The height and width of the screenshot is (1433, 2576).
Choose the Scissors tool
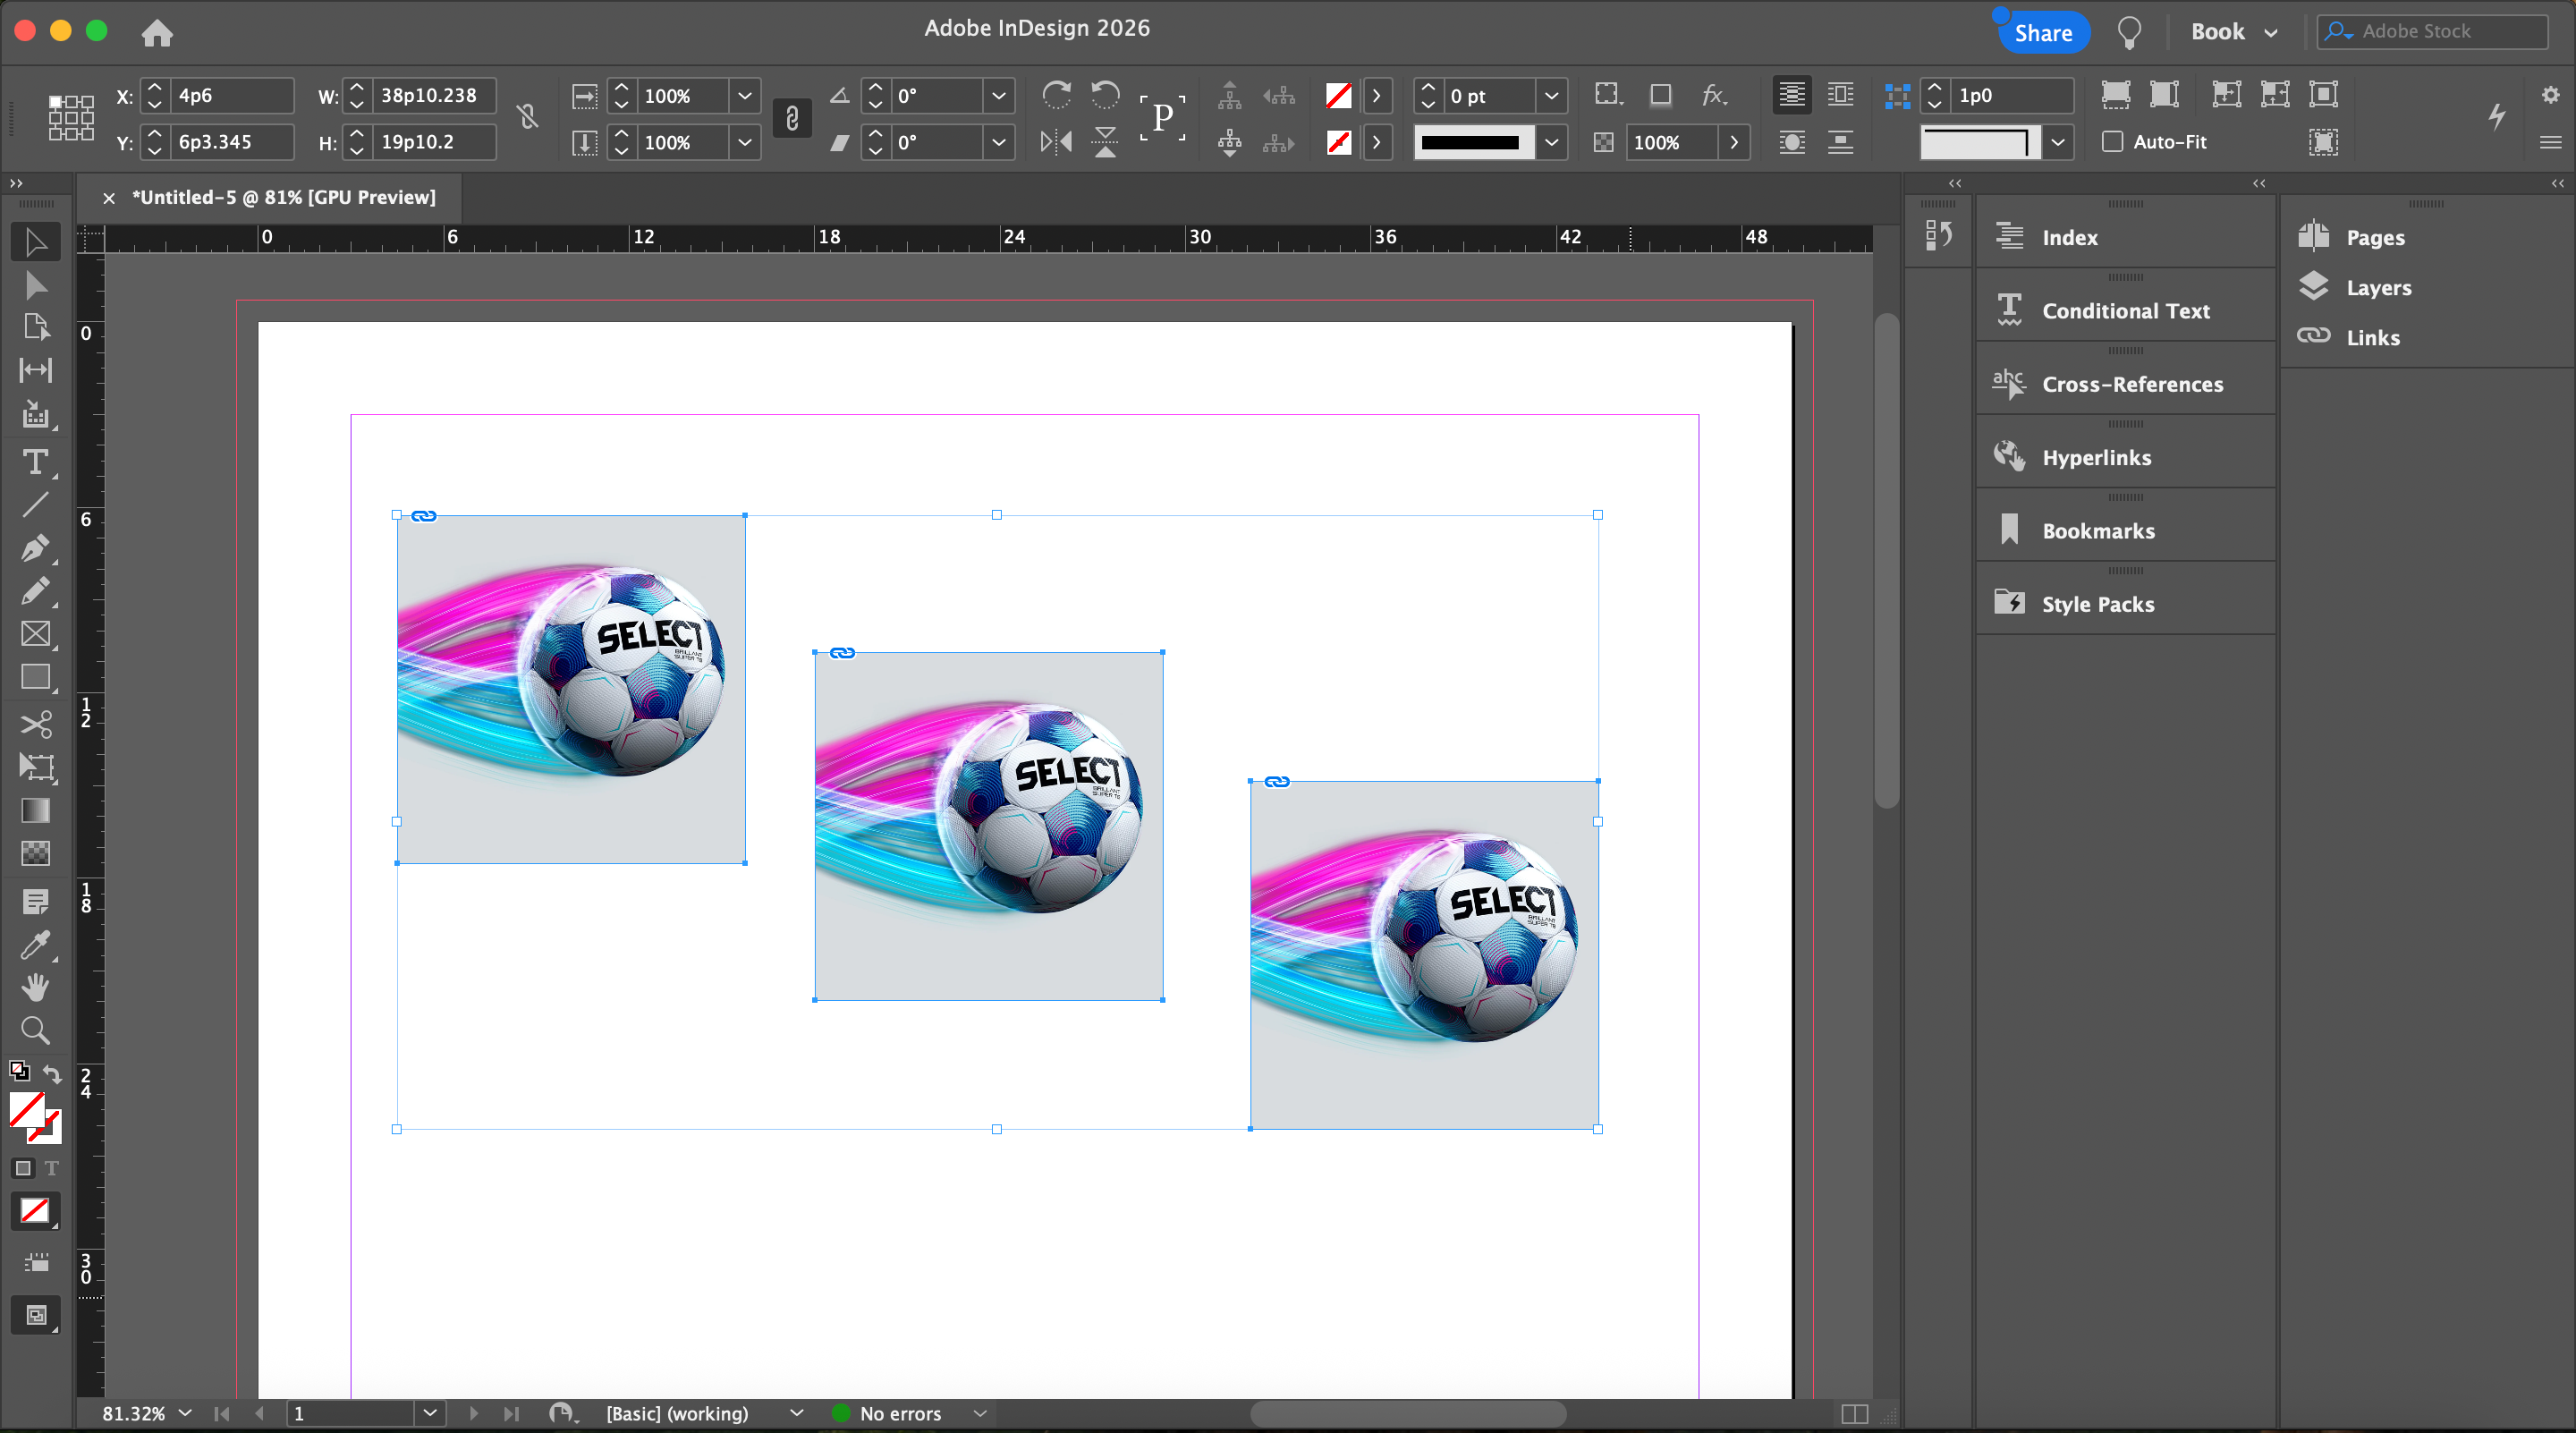35,723
